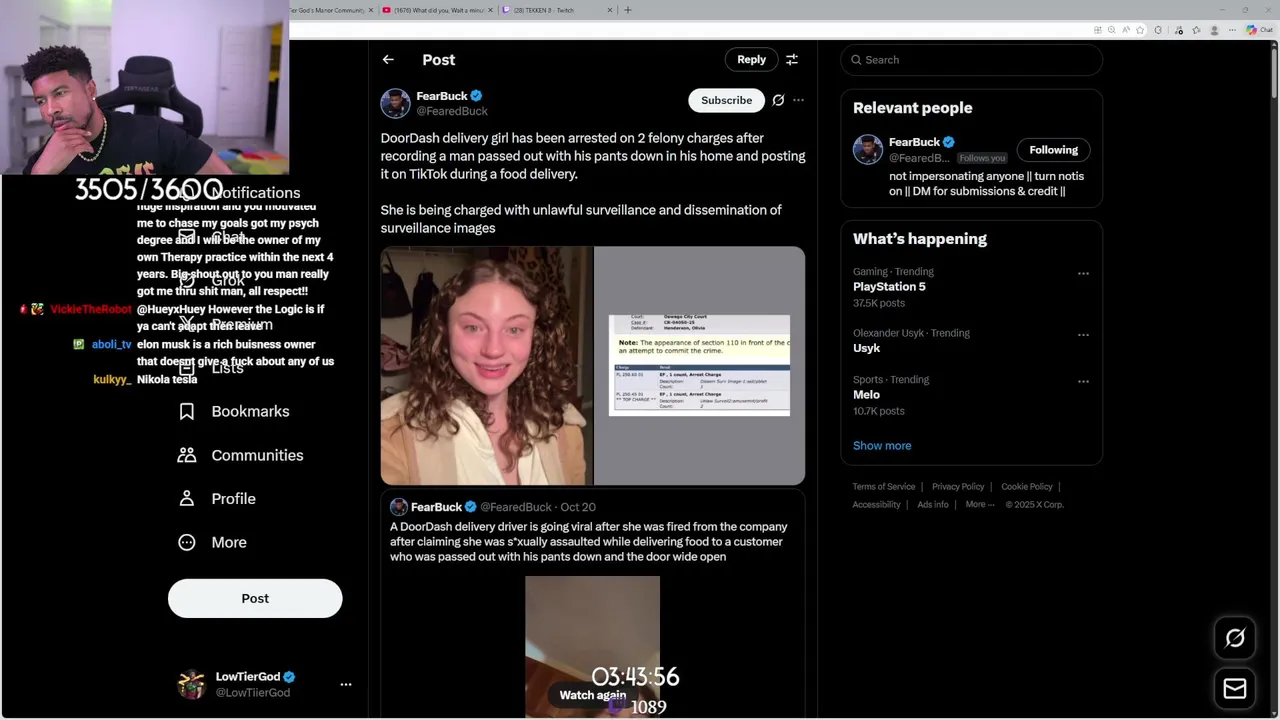Click the More circle-dots icon

(x=187, y=543)
